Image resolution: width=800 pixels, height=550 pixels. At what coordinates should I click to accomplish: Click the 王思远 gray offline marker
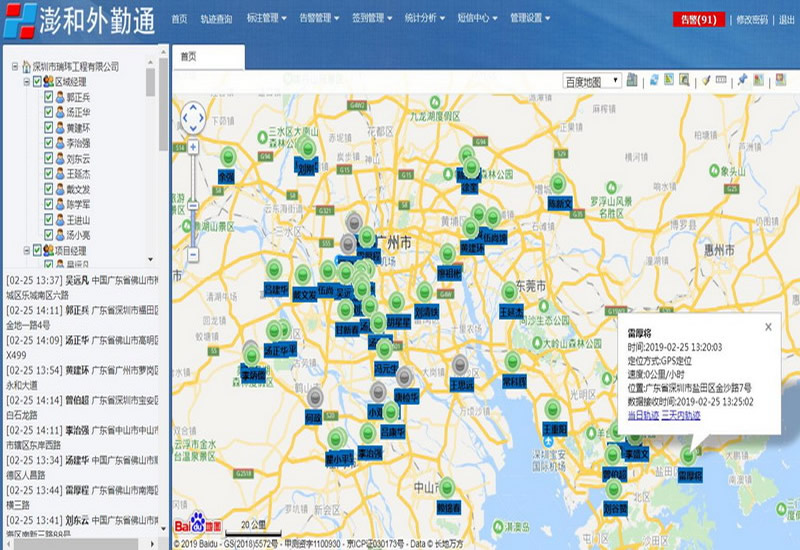click(460, 364)
